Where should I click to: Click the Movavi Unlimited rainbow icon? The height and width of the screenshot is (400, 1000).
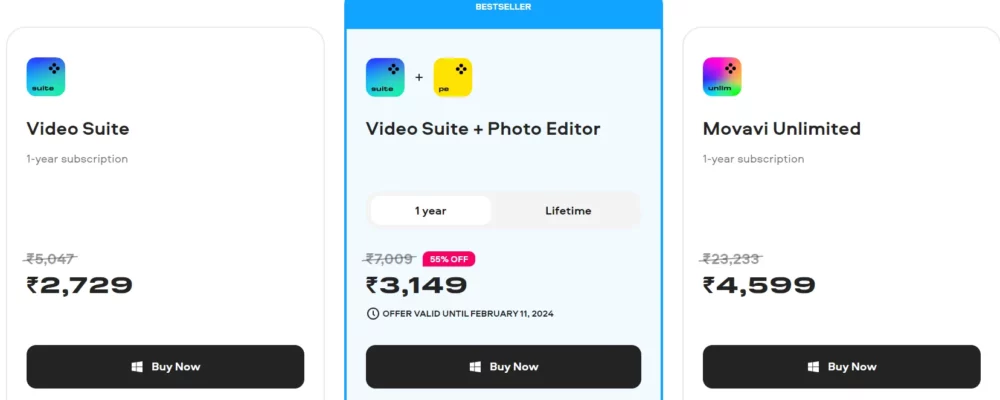(722, 77)
